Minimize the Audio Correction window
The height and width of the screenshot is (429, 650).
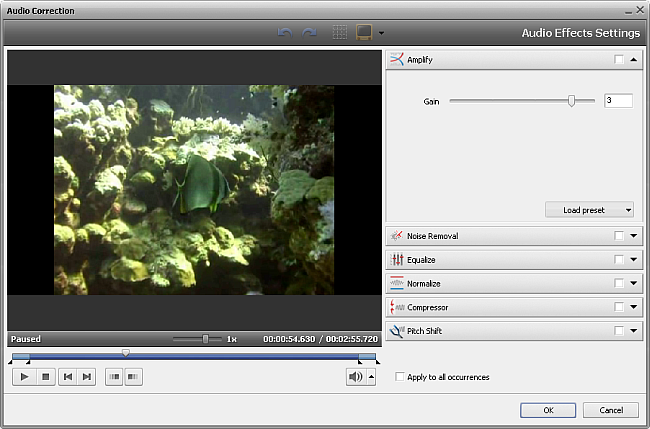tap(629, 11)
